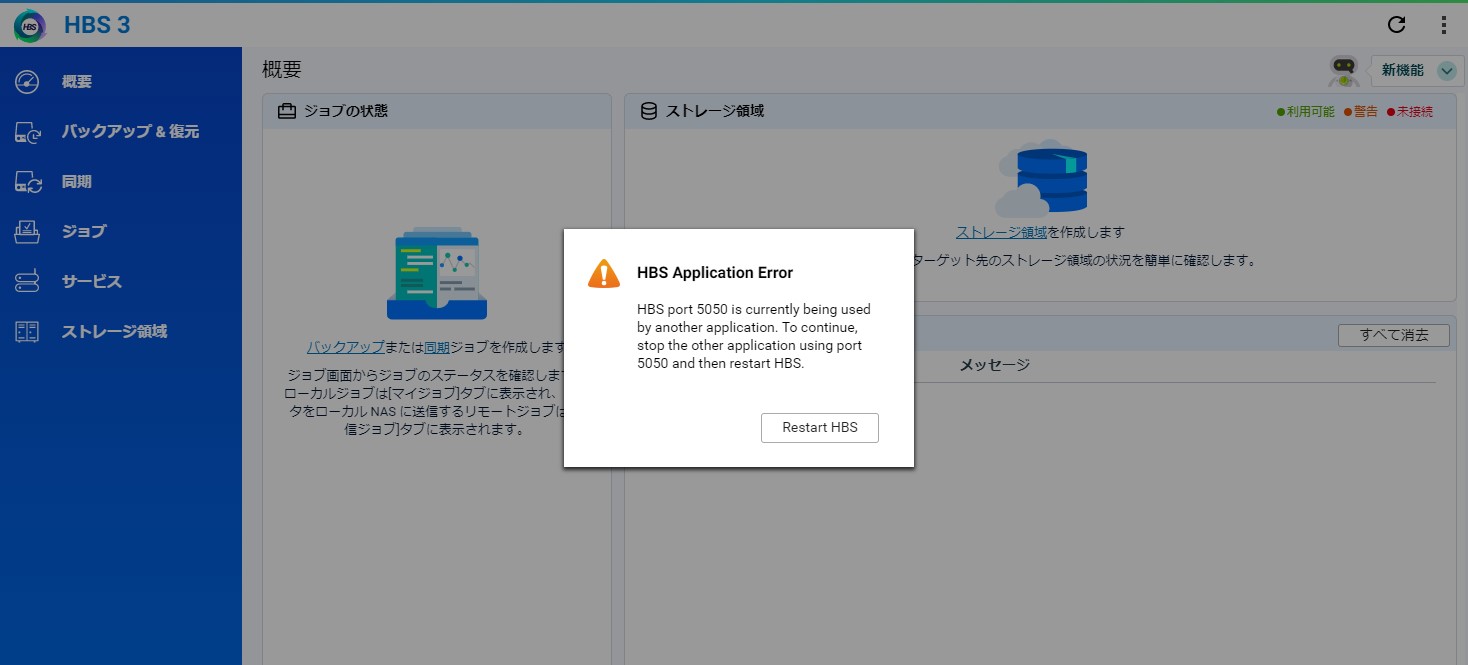Click the ストレージ領域 panel title

(x=715, y=111)
